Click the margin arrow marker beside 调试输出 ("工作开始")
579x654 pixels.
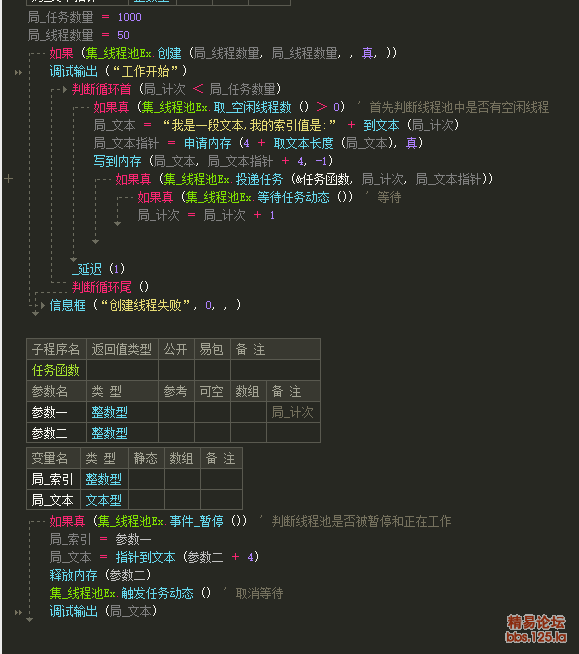pos(18,73)
